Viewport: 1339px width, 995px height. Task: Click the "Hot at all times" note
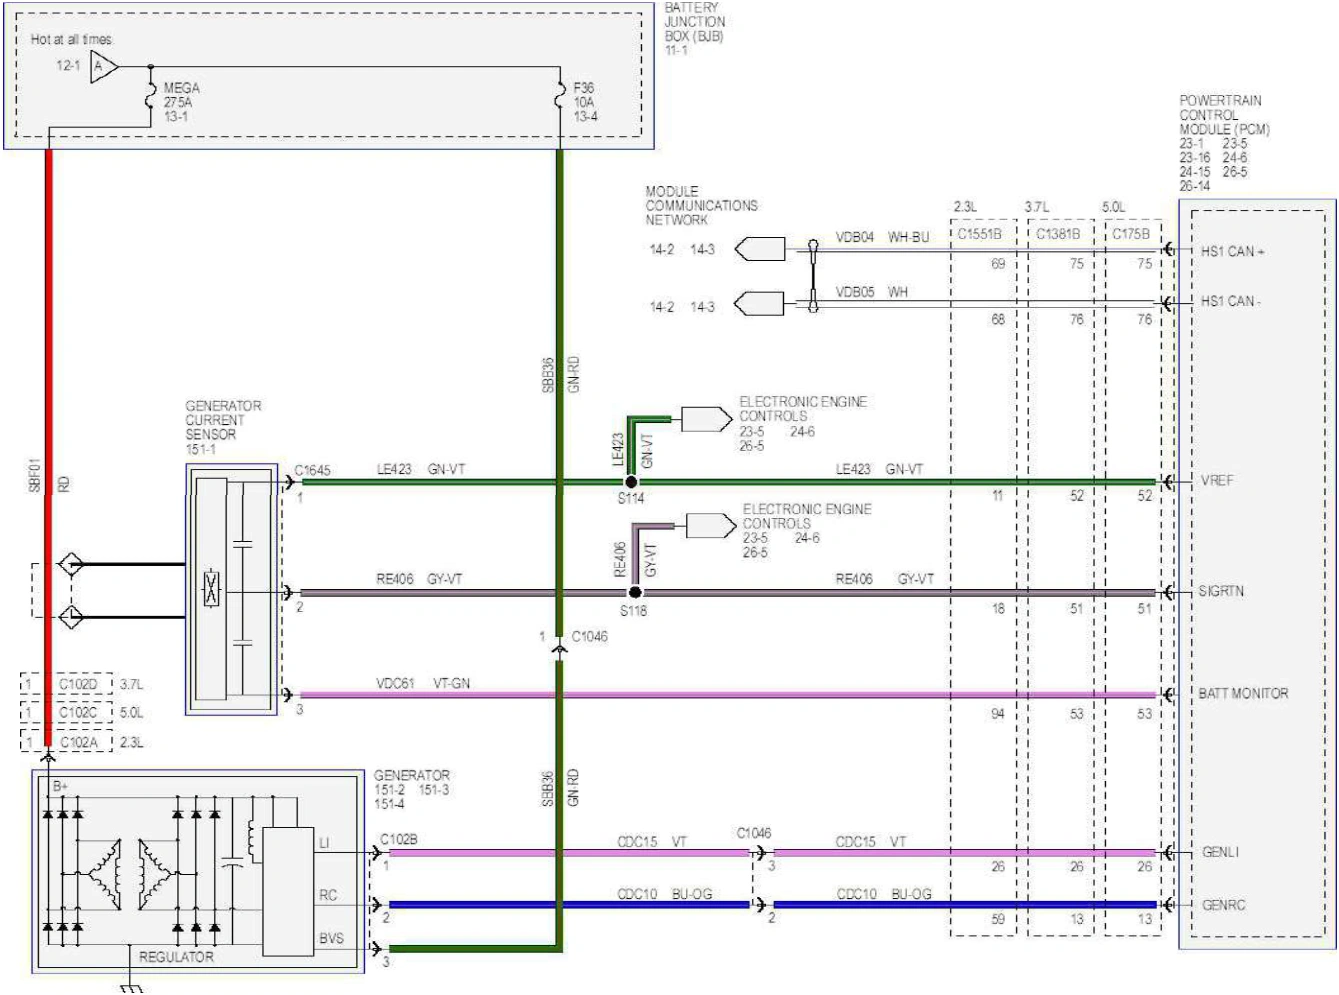point(71,39)
